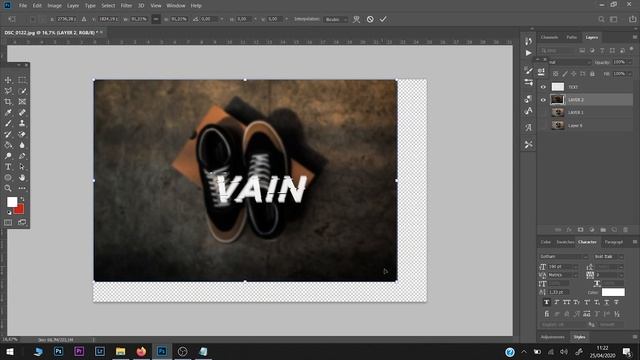Switch to the Channels tab
640x360 pixels.
549,37
